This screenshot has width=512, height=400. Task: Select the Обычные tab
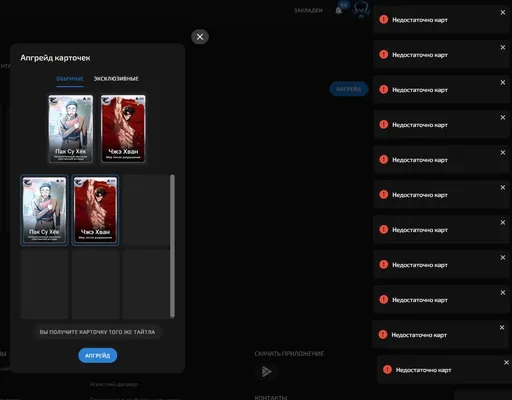(70, 79)
